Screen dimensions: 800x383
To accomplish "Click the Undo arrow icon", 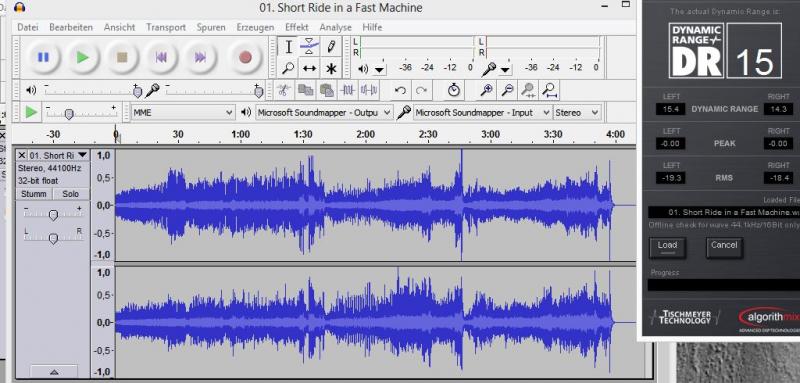I will click(x=401, y=91).
